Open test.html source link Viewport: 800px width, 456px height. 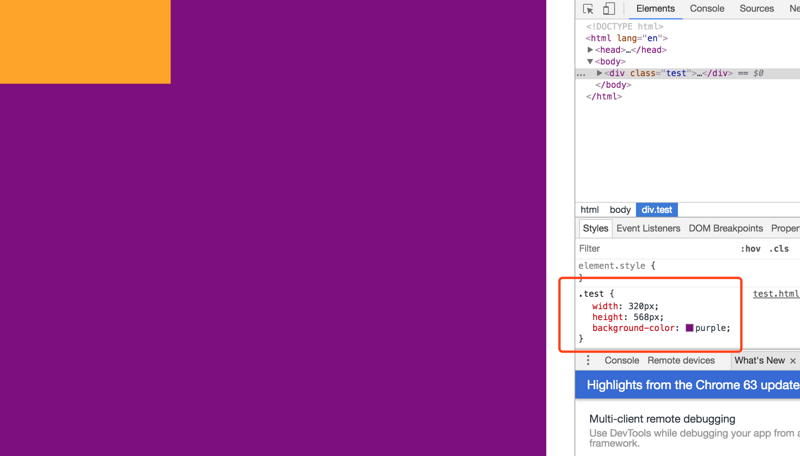(x=775, y=294)
